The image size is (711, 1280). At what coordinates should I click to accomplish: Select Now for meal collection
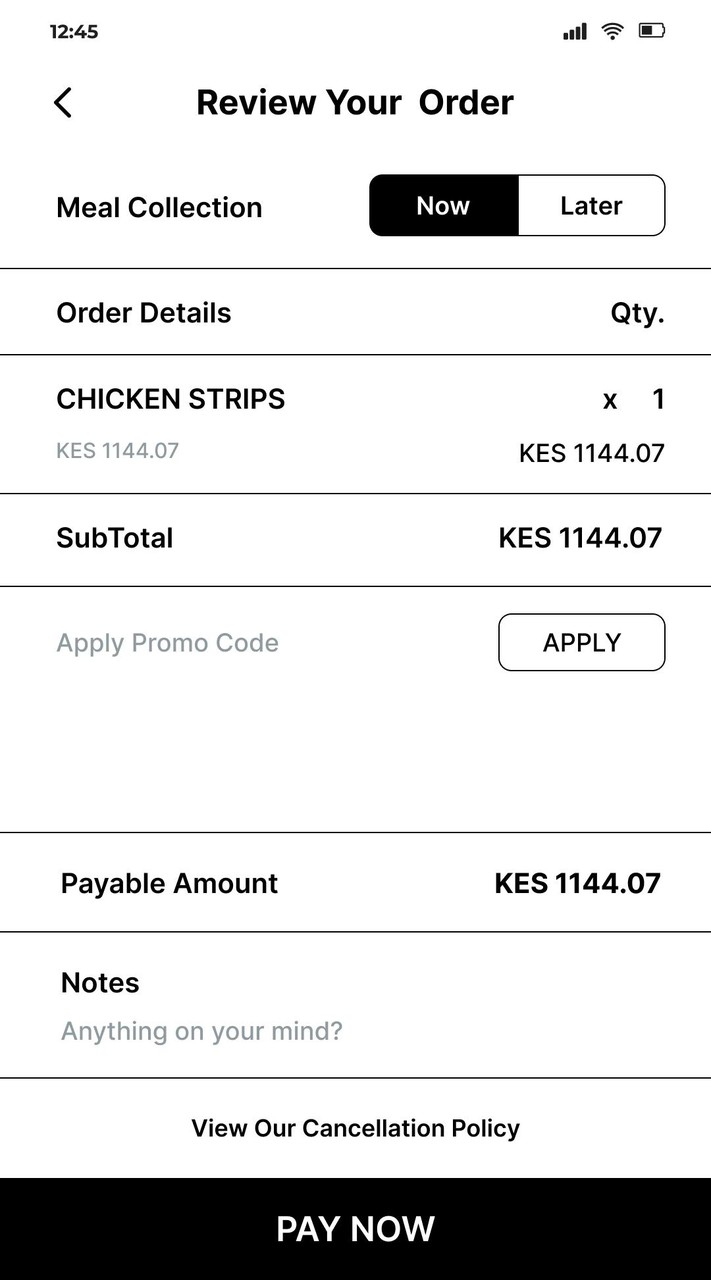pyautogui.click(x=443, y=206)
